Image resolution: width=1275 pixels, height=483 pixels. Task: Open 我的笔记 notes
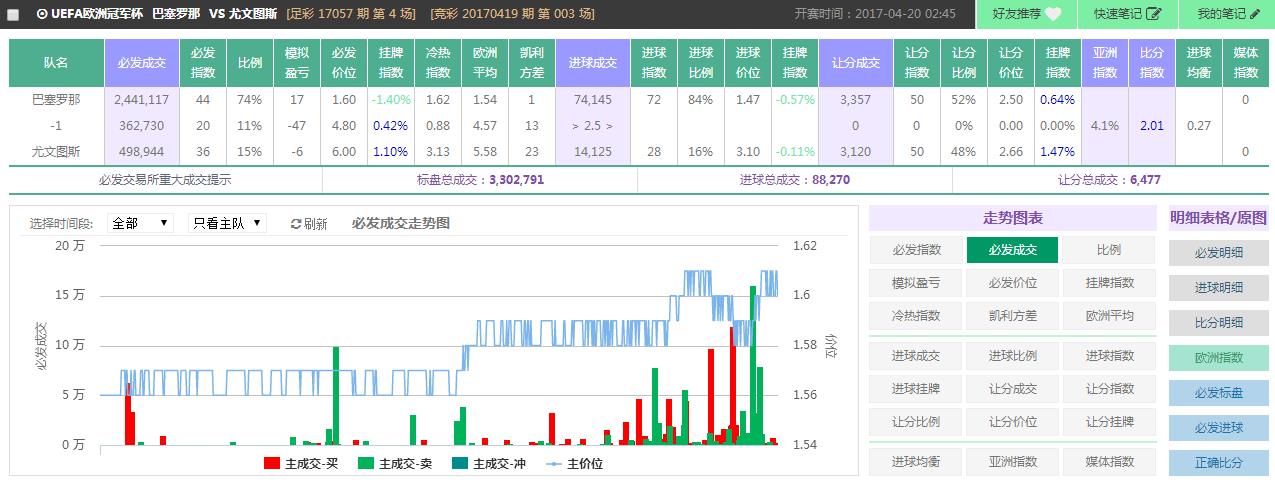[x=1229, y=14]
